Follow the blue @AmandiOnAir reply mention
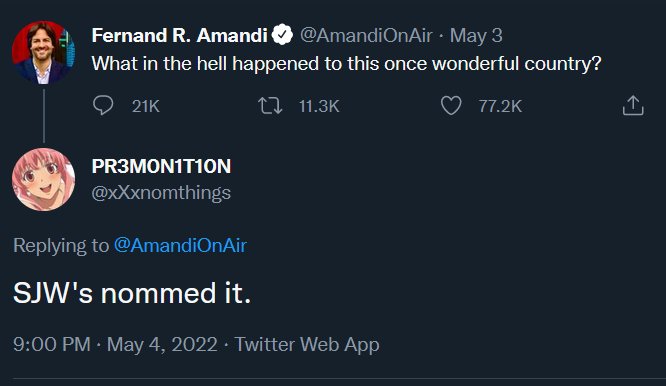This screenshot has width=666, height=386. (181, 245)
